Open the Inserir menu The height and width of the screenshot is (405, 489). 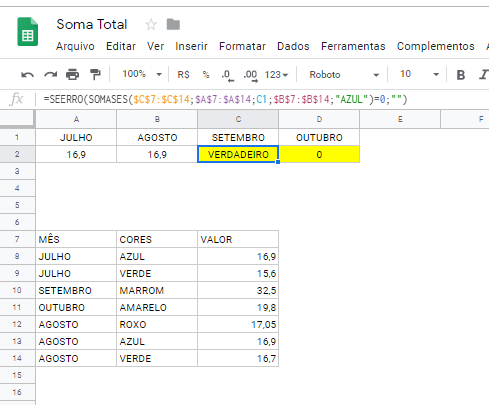click(x=191, y=46)
